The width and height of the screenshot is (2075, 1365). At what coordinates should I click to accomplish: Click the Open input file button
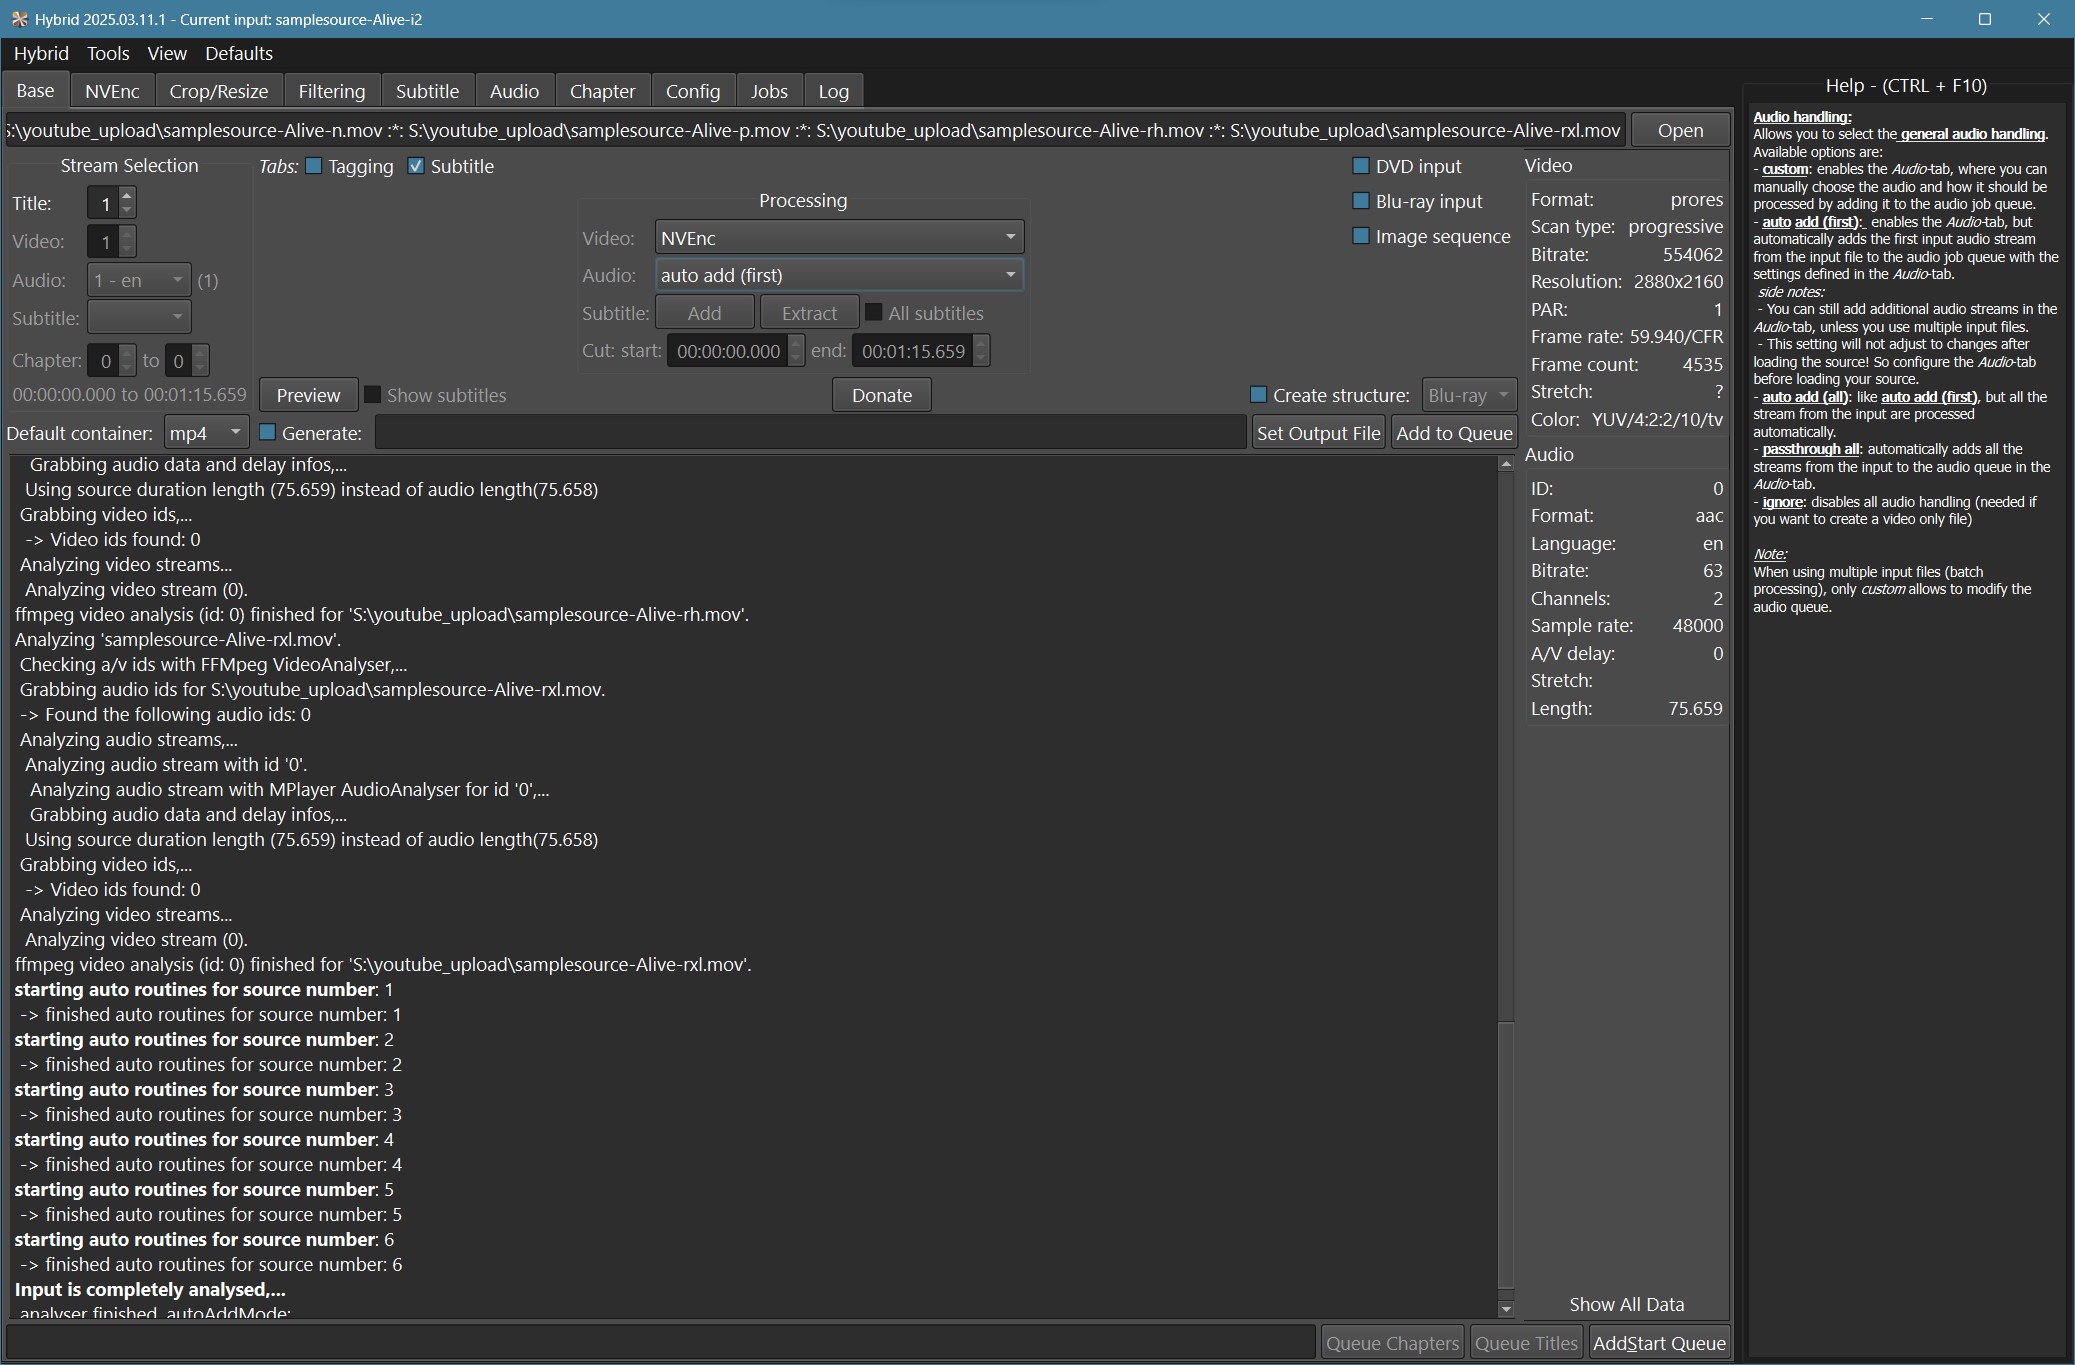pyautogui.click(x=1680, y=130)
